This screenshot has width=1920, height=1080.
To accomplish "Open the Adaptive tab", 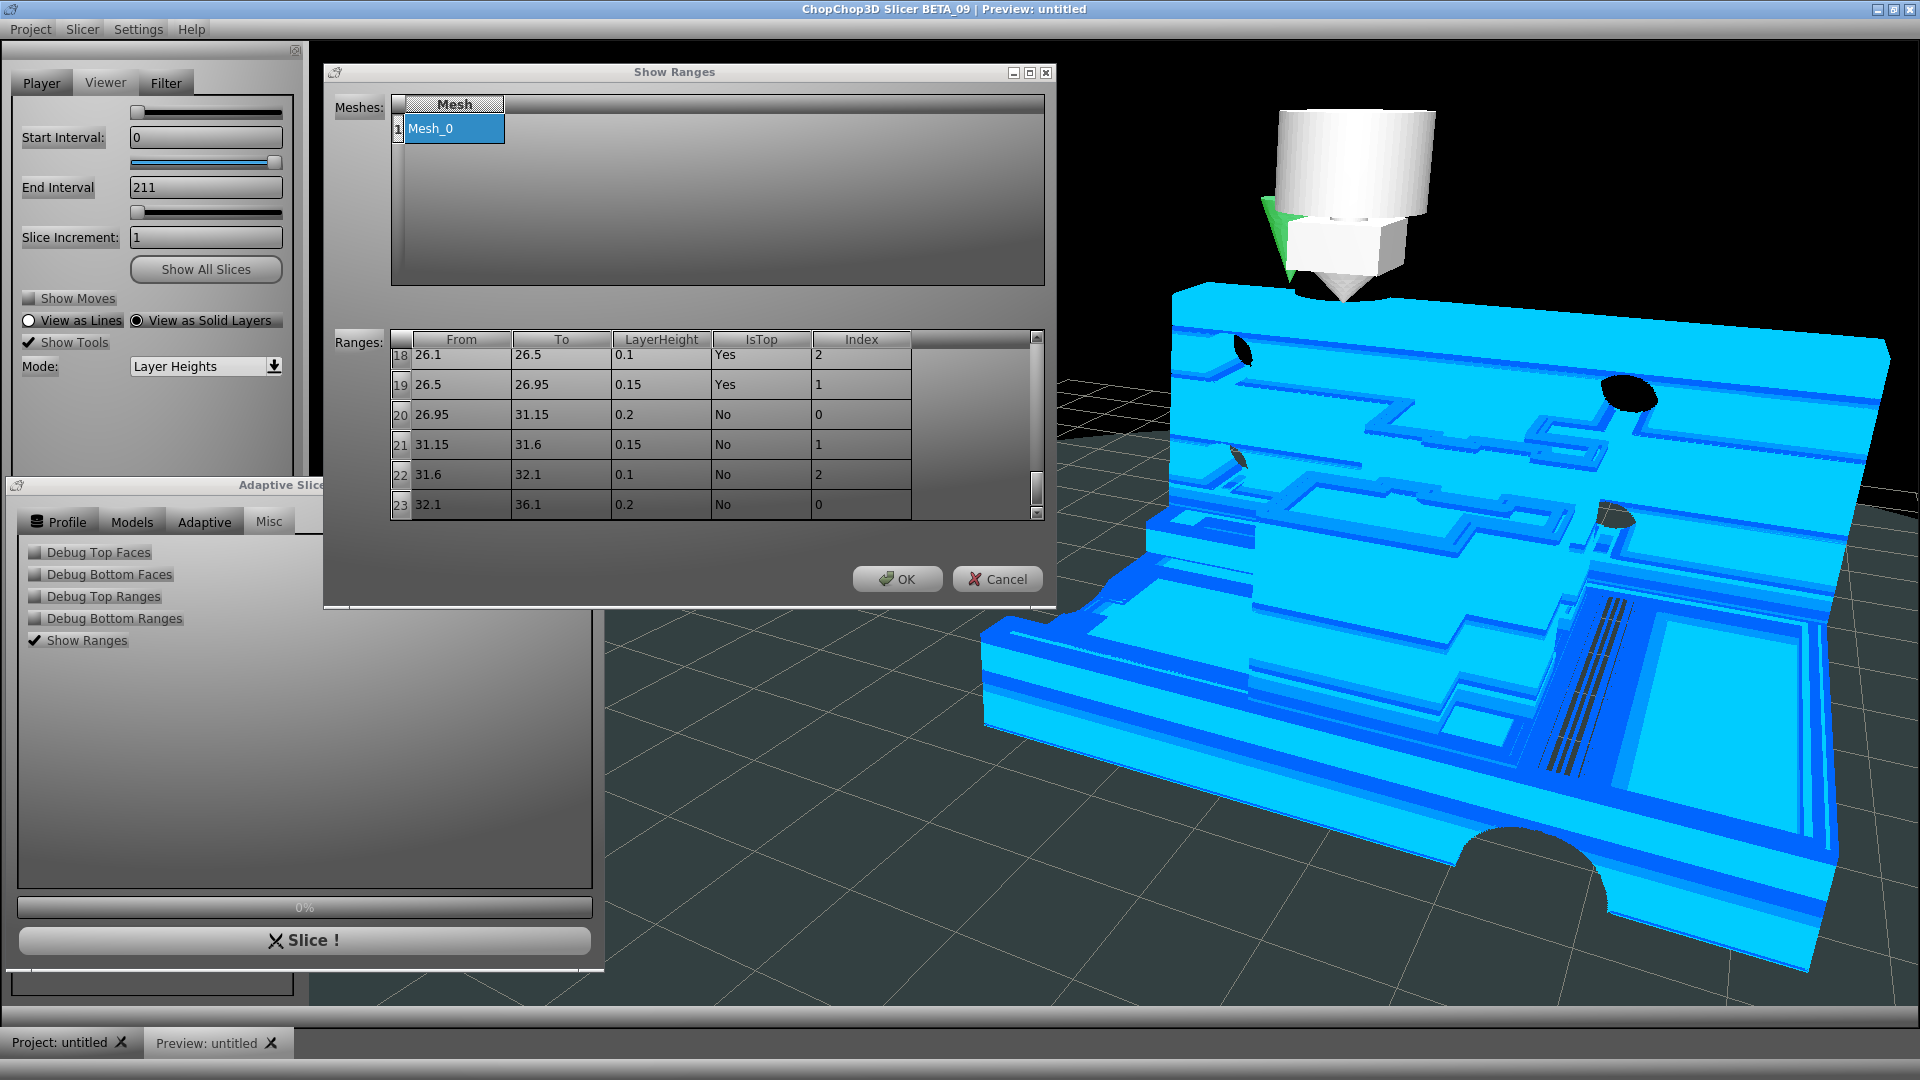I will [x=204, y=522].
